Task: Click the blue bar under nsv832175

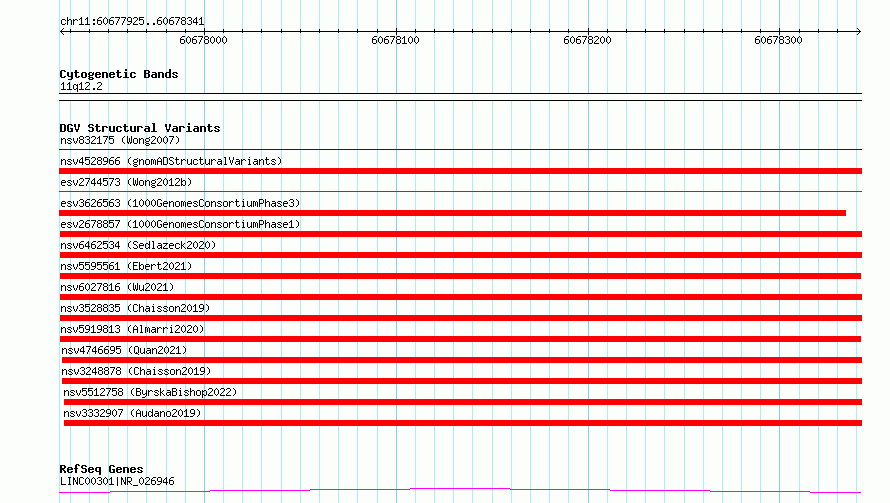Action: [x=460, y=149]
